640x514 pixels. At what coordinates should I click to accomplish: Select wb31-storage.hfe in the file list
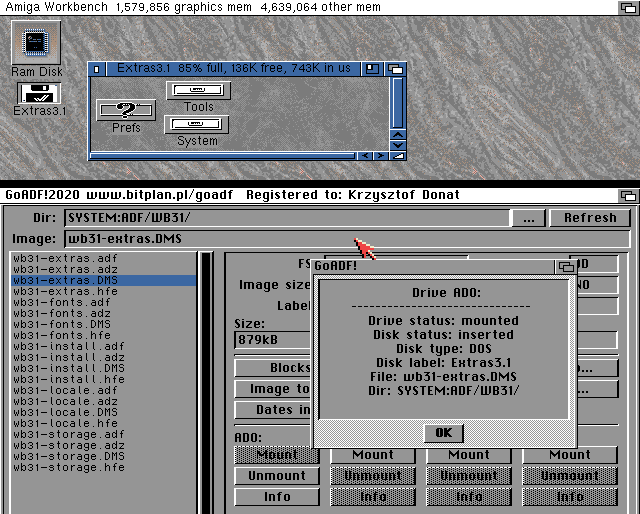click(x=104, y=468)
